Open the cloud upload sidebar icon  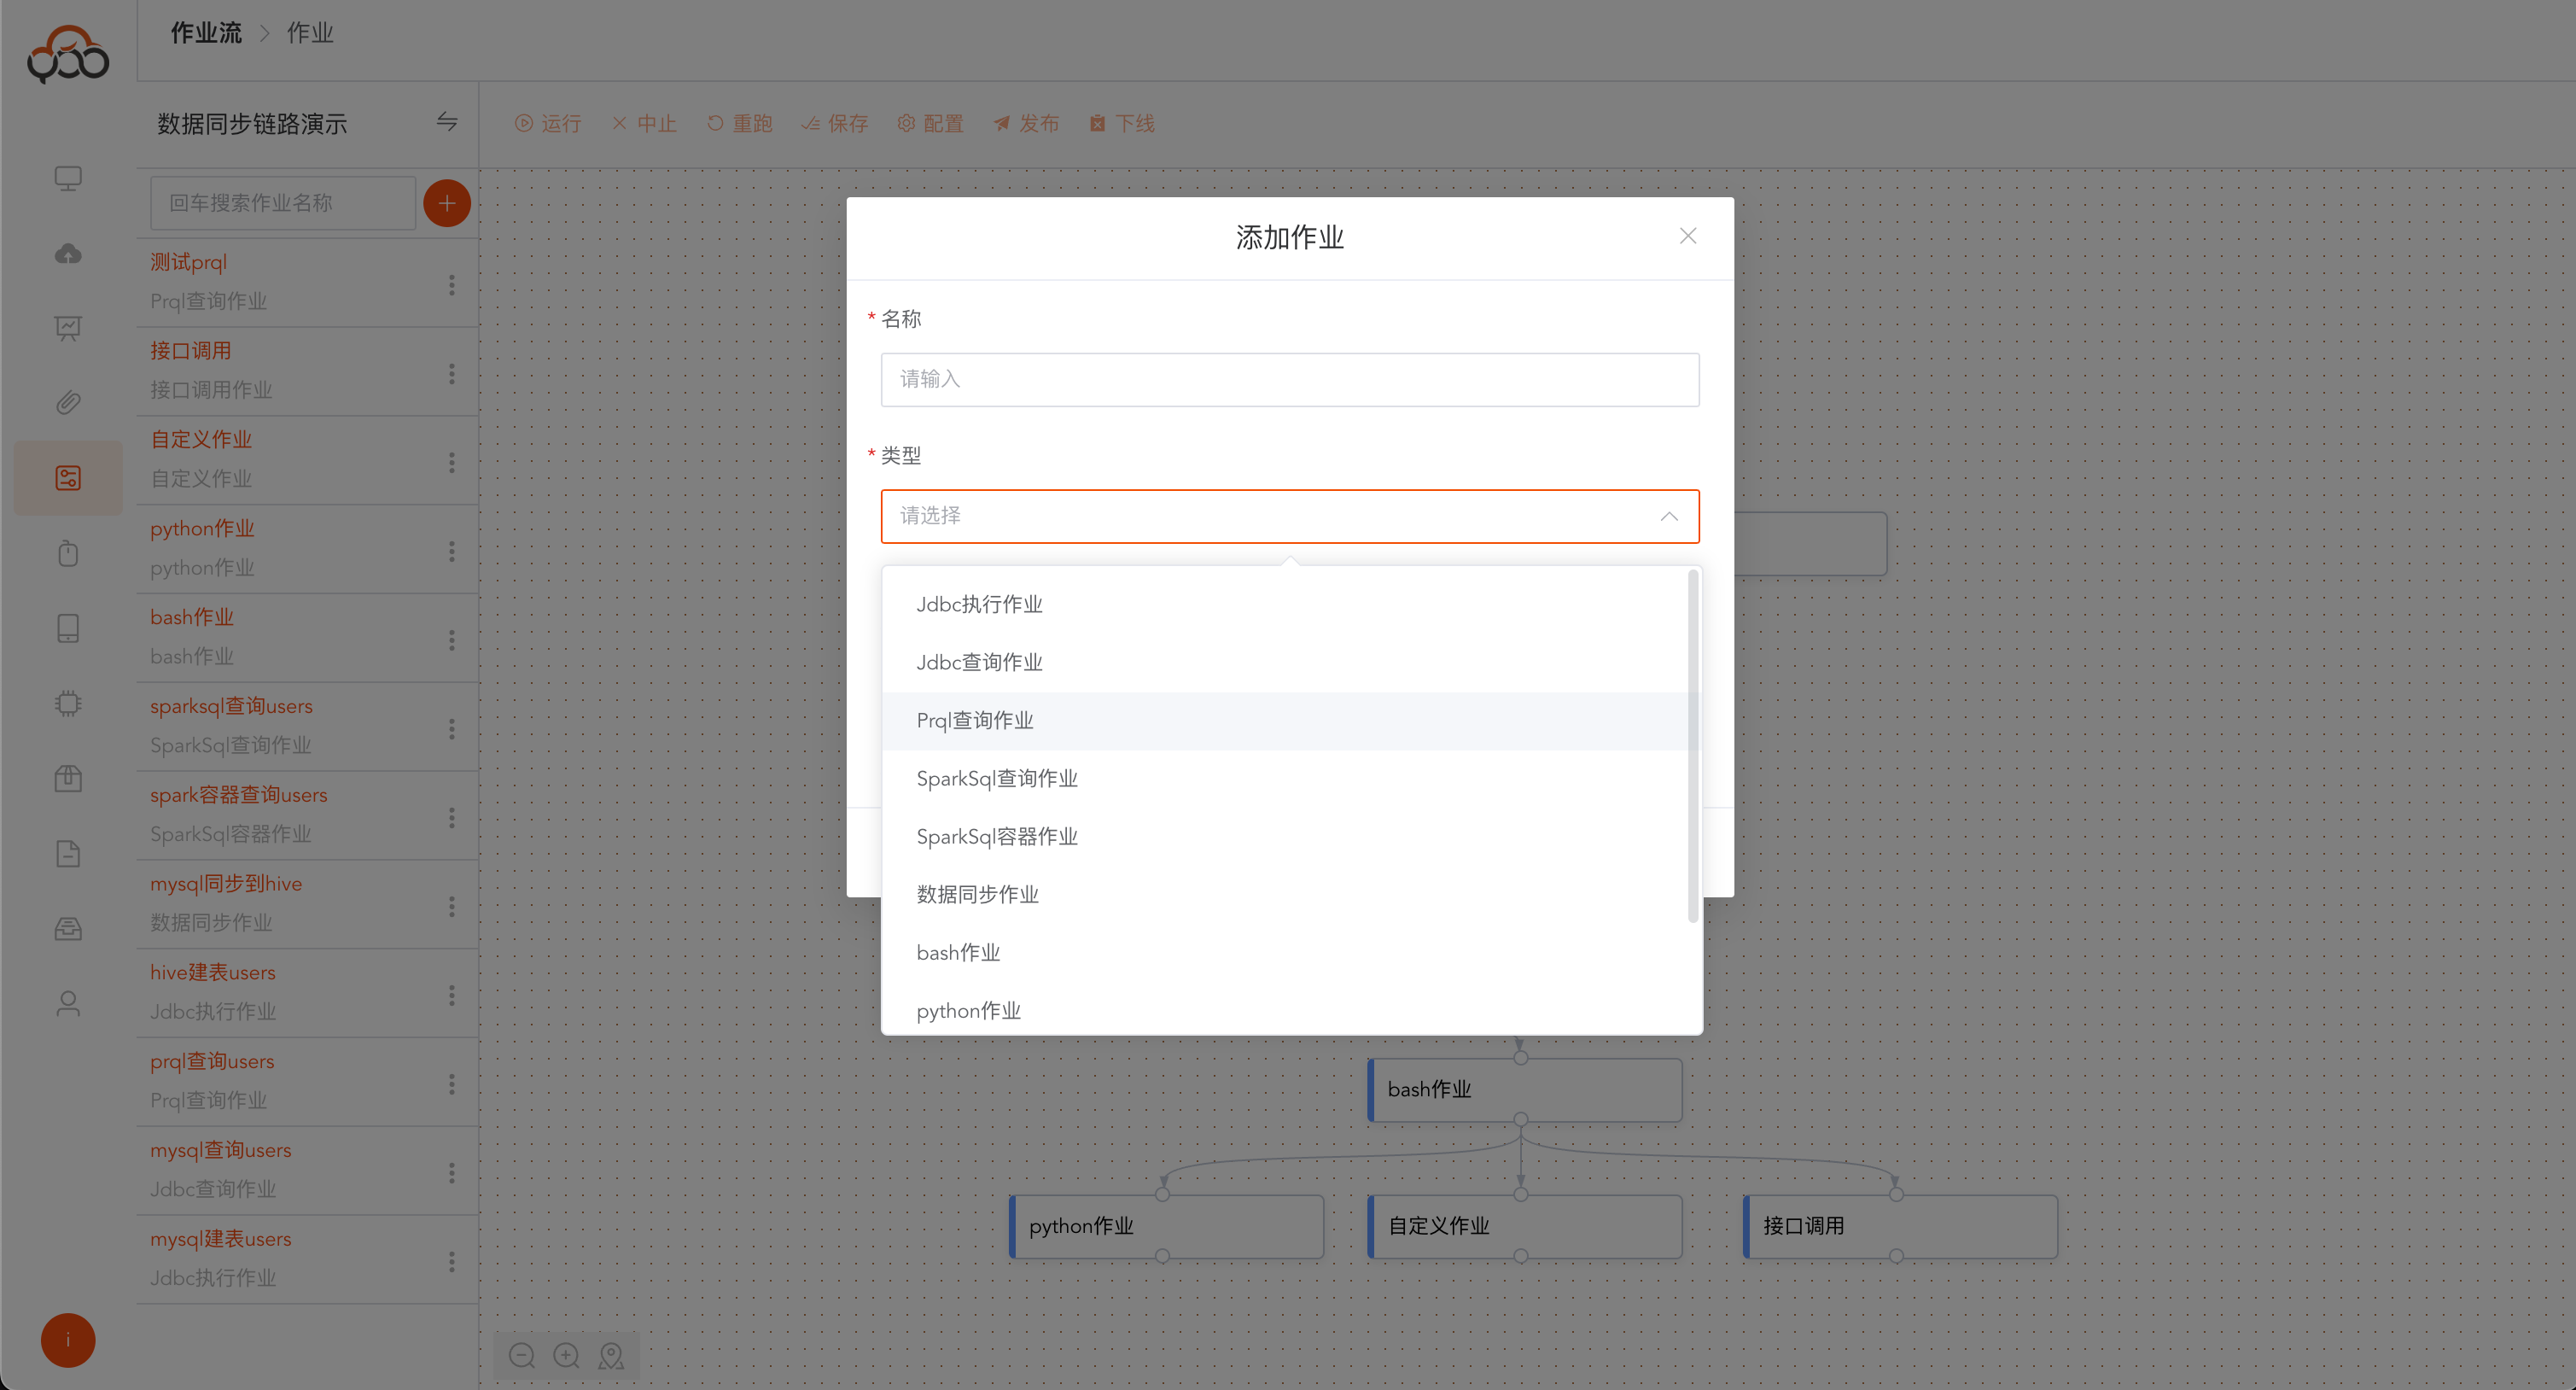coord(68,254)
